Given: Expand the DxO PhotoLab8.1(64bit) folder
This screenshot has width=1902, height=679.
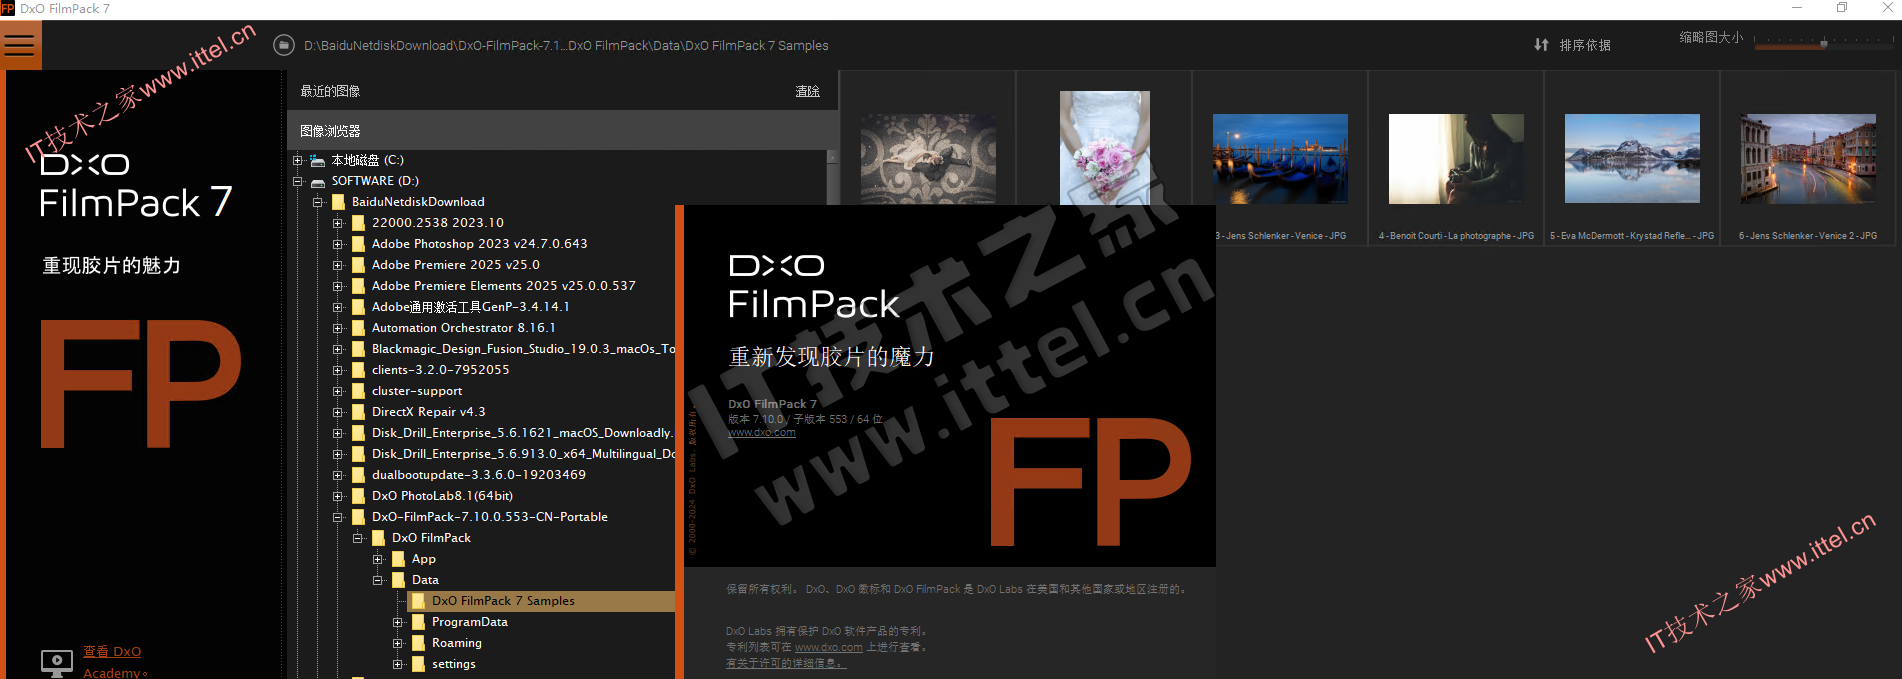Looking at the screenshot, I should pyautogui.click(x=338, y=496).
